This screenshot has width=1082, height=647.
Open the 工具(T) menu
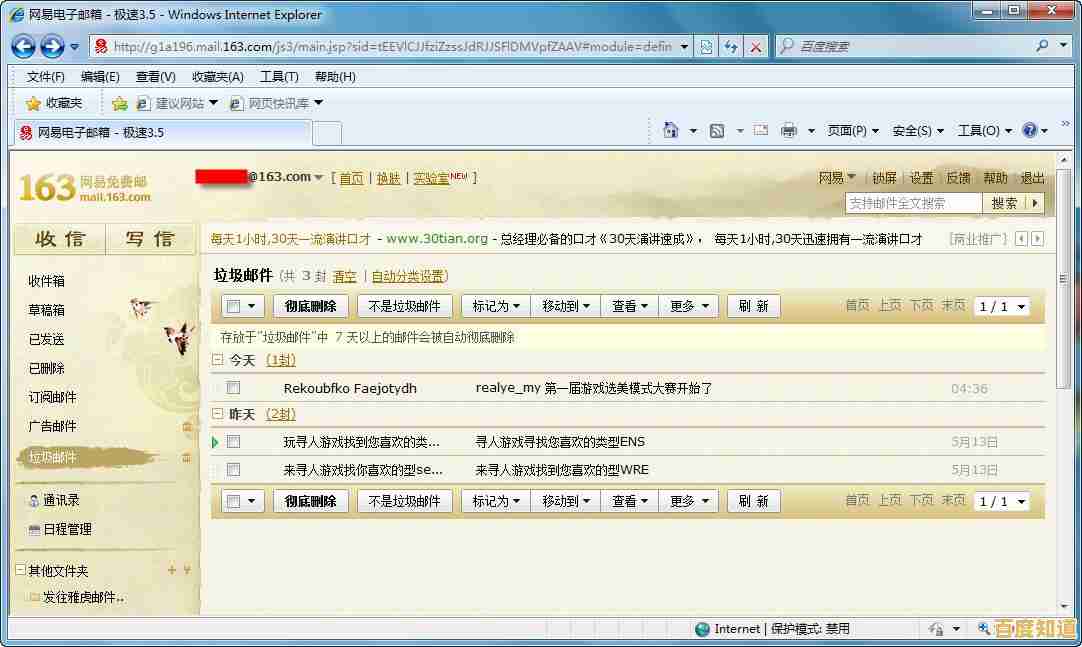[x=278, y=76]
